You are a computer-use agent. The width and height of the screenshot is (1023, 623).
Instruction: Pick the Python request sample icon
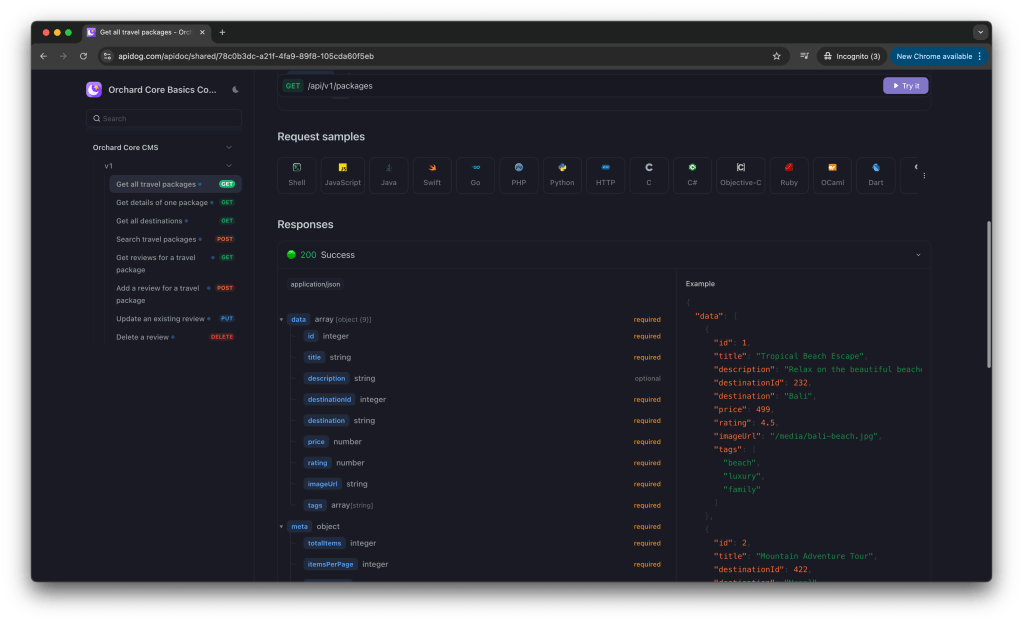point(562,174)
